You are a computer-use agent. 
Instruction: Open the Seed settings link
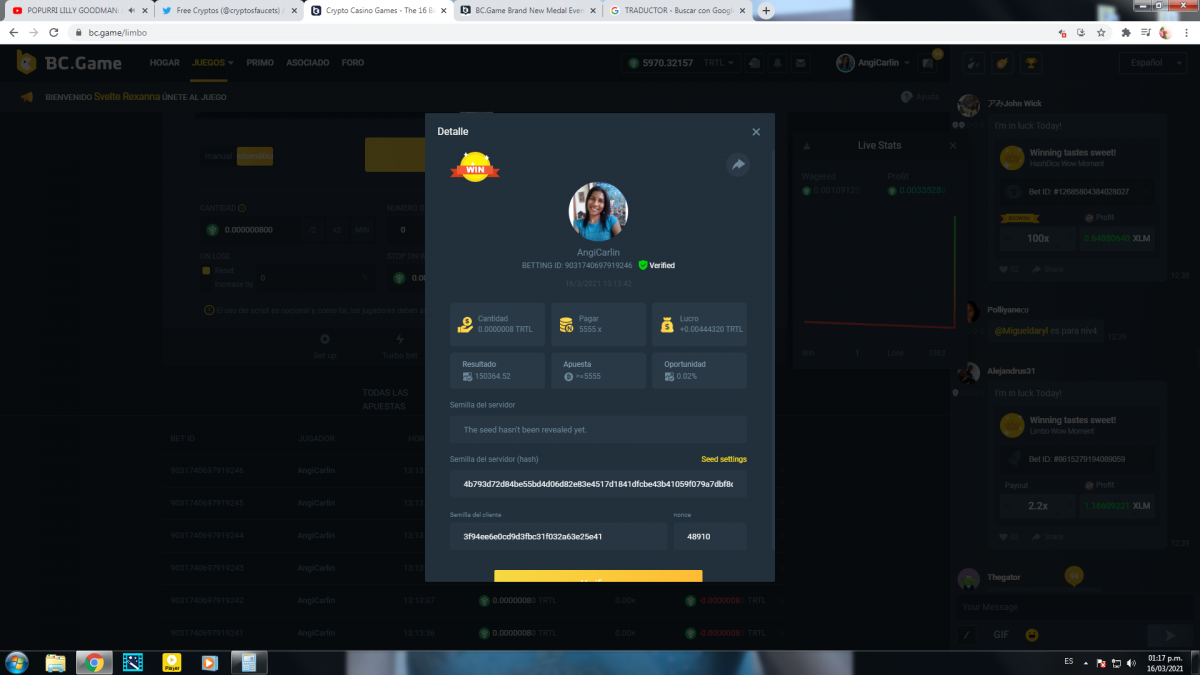(723, 459)
